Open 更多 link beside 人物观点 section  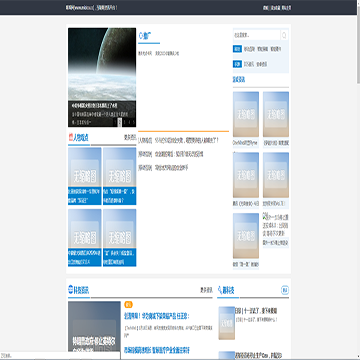coord(130,137)
